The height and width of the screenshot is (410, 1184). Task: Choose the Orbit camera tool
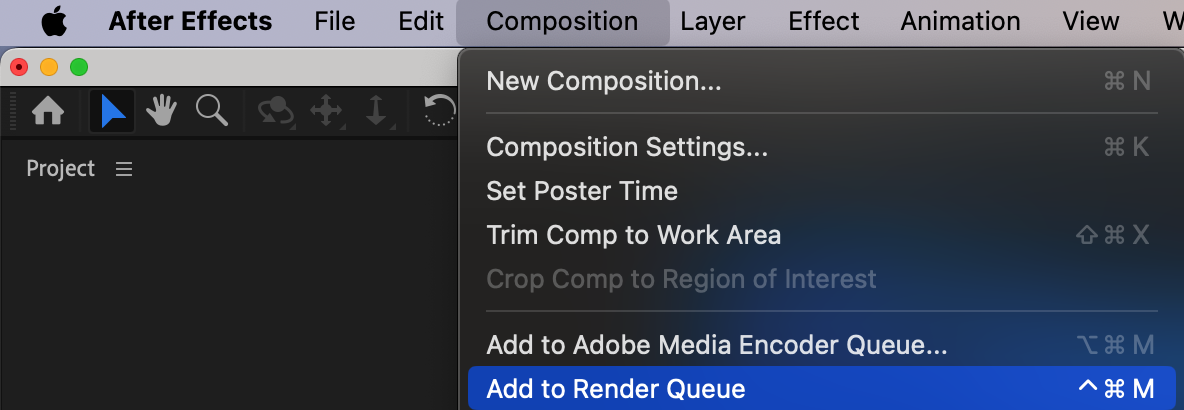click(275, 111)
